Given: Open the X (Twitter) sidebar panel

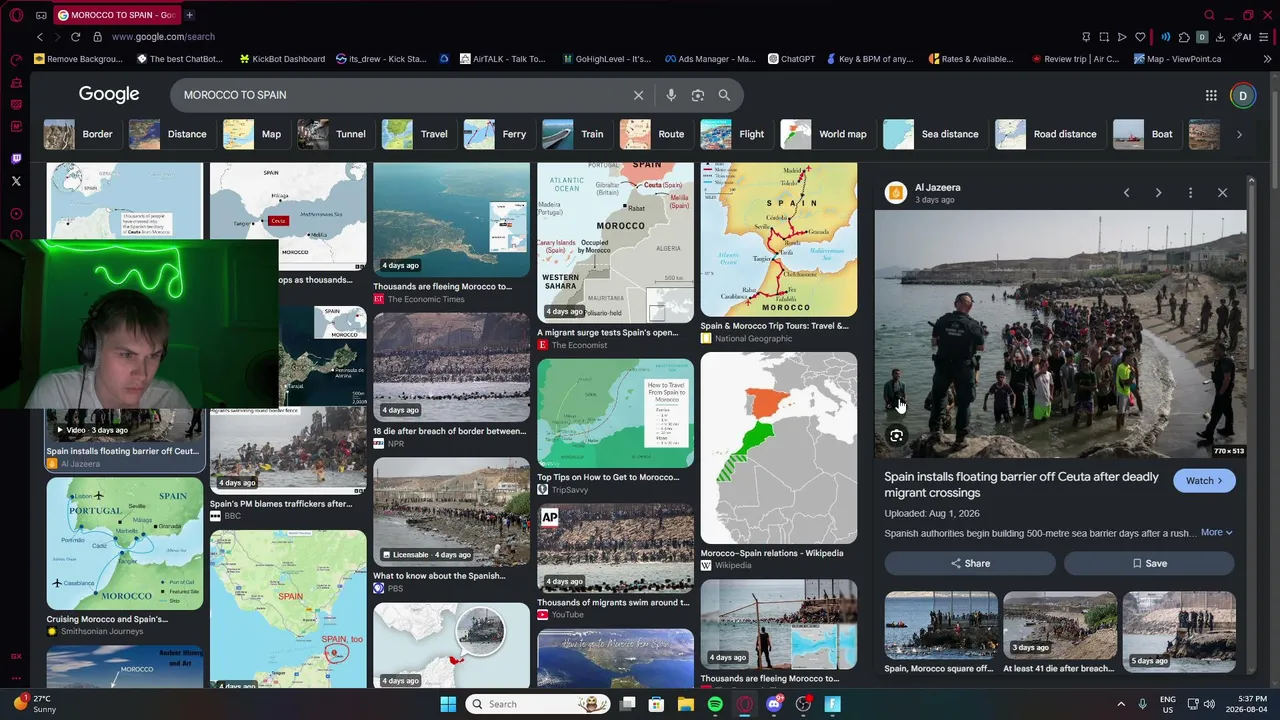Looking at the screenshot, I should click(16, 181).
